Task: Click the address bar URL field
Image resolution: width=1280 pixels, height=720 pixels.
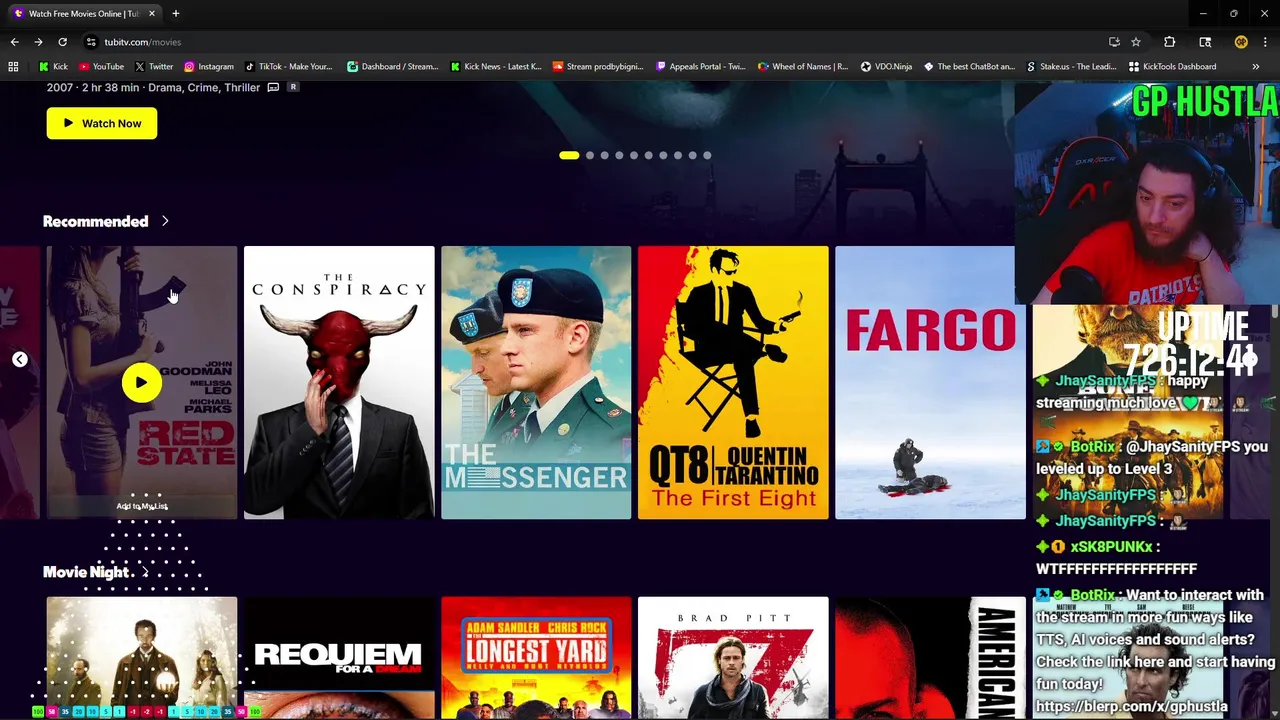Action: pos(590,42)
